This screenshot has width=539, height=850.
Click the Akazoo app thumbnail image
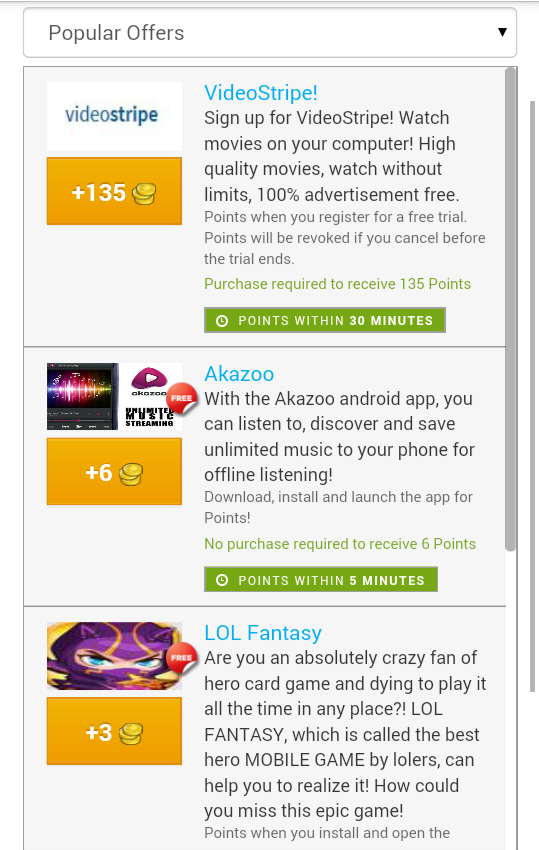114,396
